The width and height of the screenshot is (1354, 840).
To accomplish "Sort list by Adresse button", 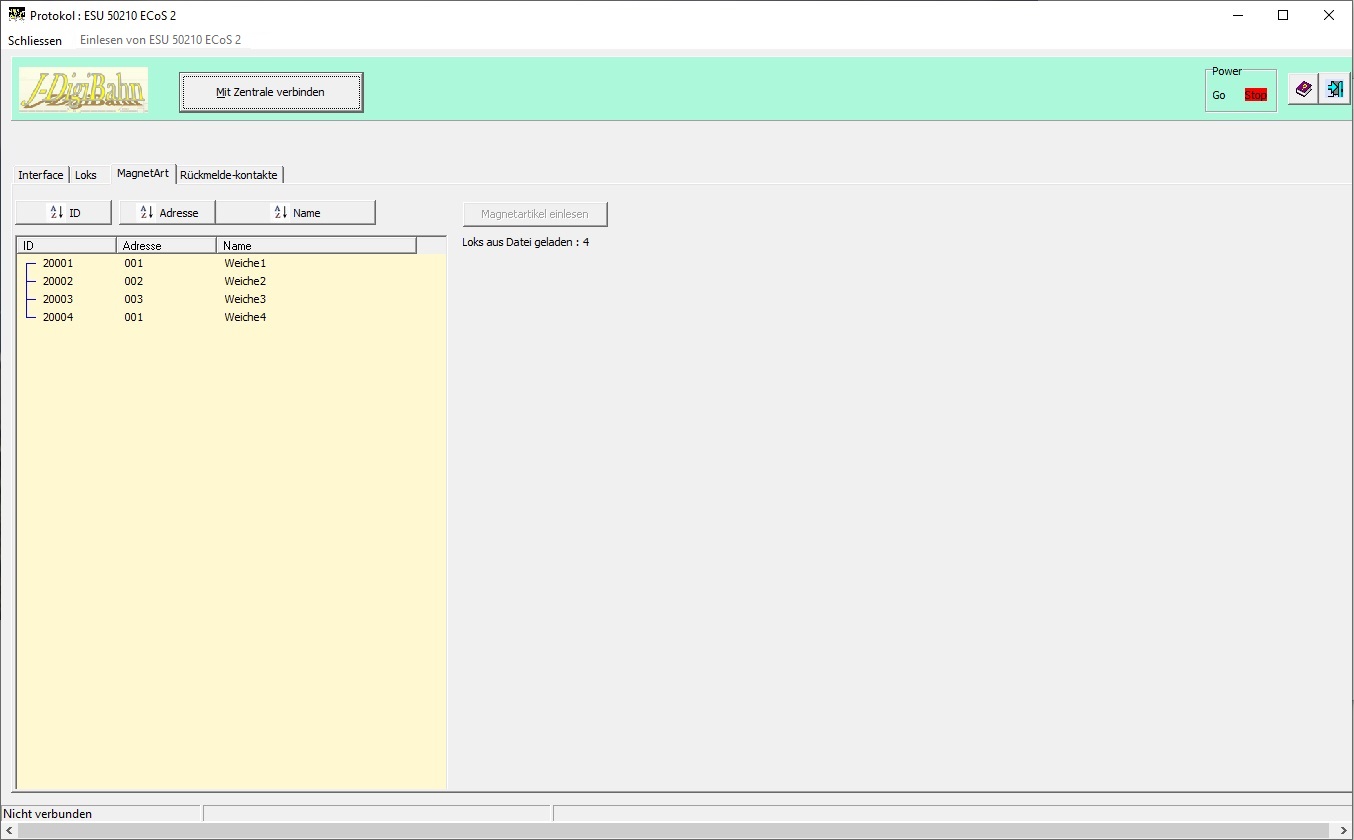I will tap(167, 212).
